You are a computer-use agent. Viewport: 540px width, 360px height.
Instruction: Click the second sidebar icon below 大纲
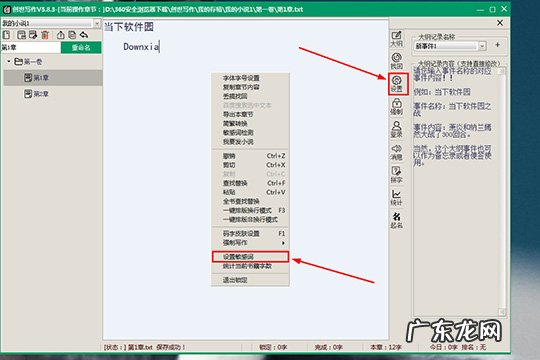[x=396, y=61]
